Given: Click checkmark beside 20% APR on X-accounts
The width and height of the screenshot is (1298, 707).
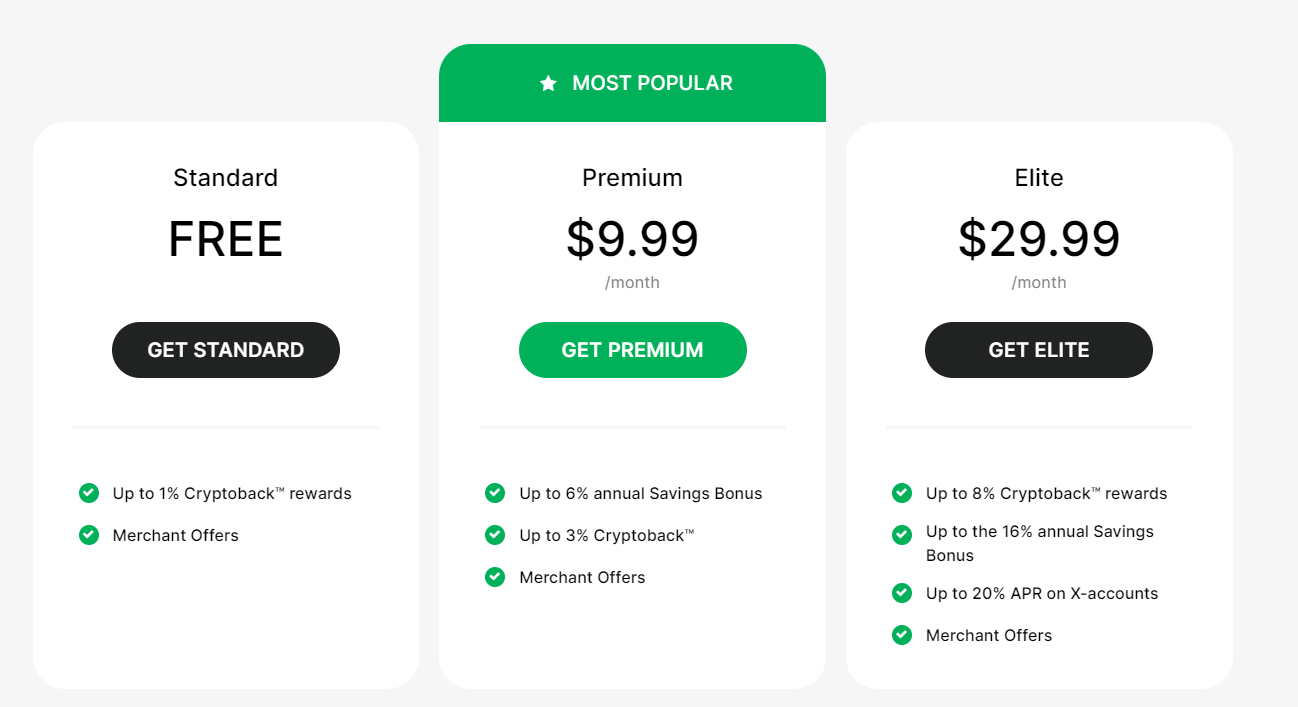Looking at the screenshot, I should point(902,593).
